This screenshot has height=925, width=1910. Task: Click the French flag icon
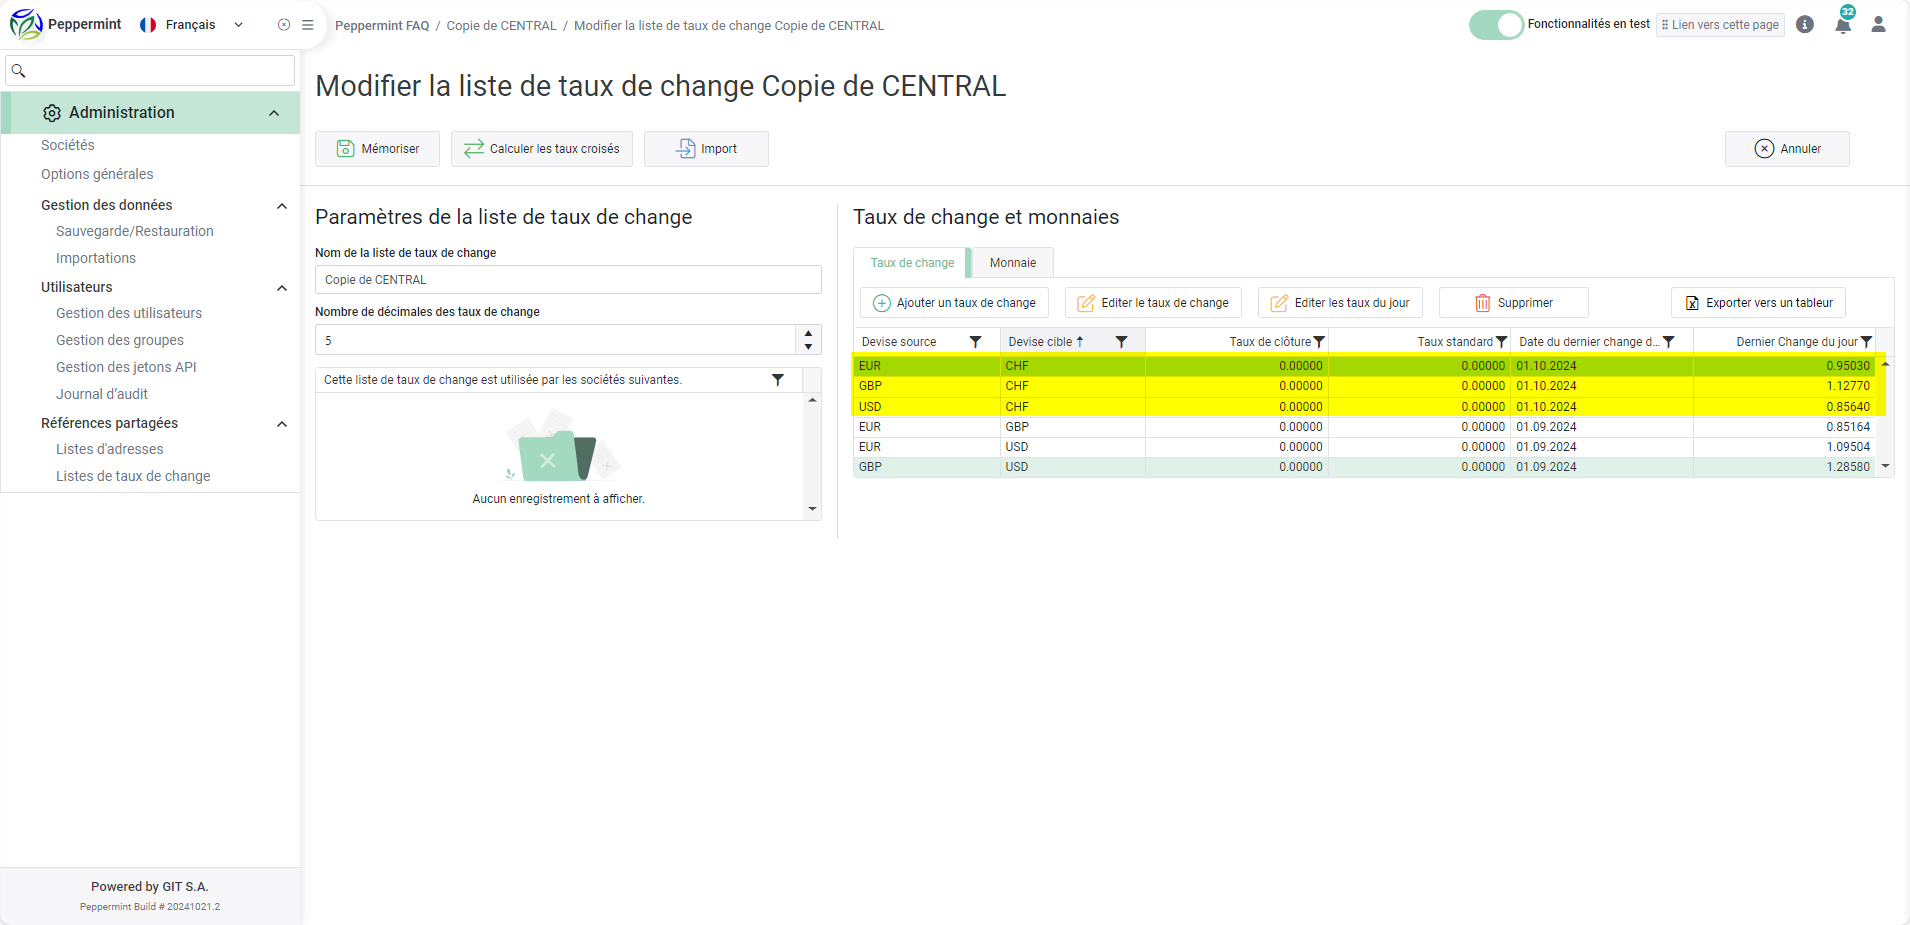point(148,25)
